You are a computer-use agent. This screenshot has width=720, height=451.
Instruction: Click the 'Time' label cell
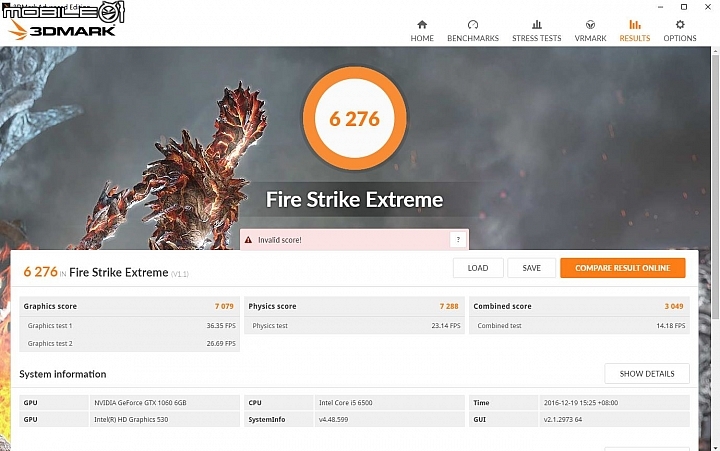[x=503, y=403]
